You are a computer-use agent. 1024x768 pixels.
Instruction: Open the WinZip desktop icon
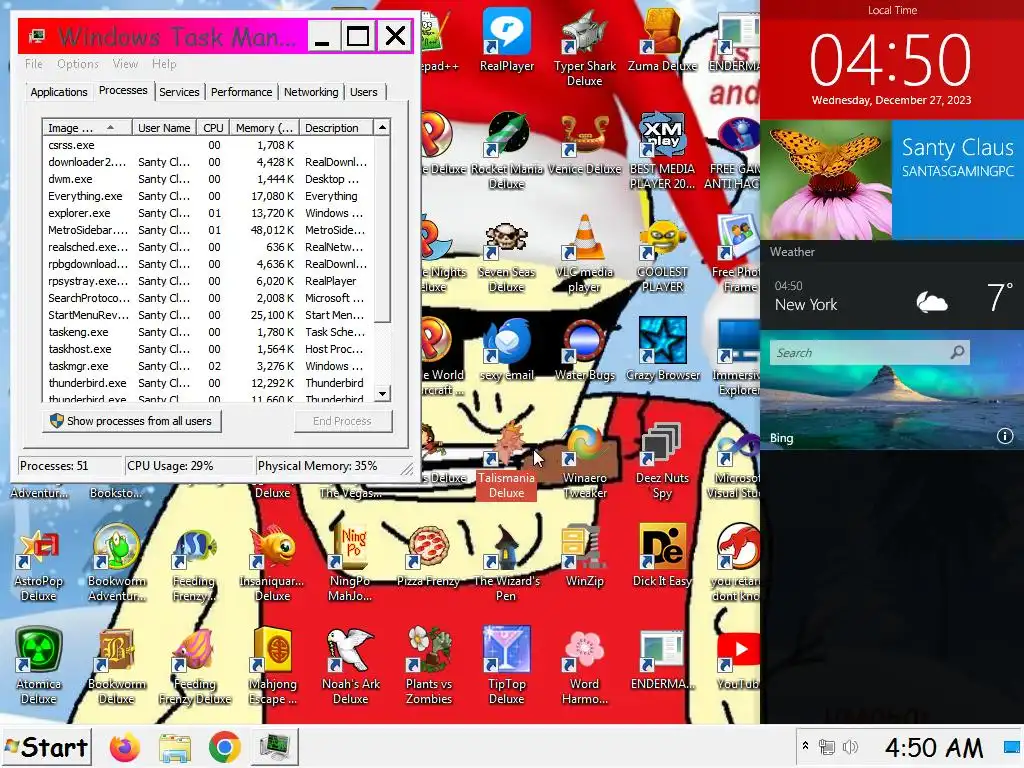click(584, 556)
